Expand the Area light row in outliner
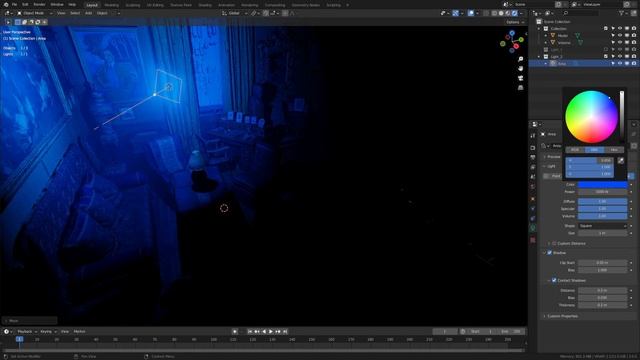 (x=546, y=64)
